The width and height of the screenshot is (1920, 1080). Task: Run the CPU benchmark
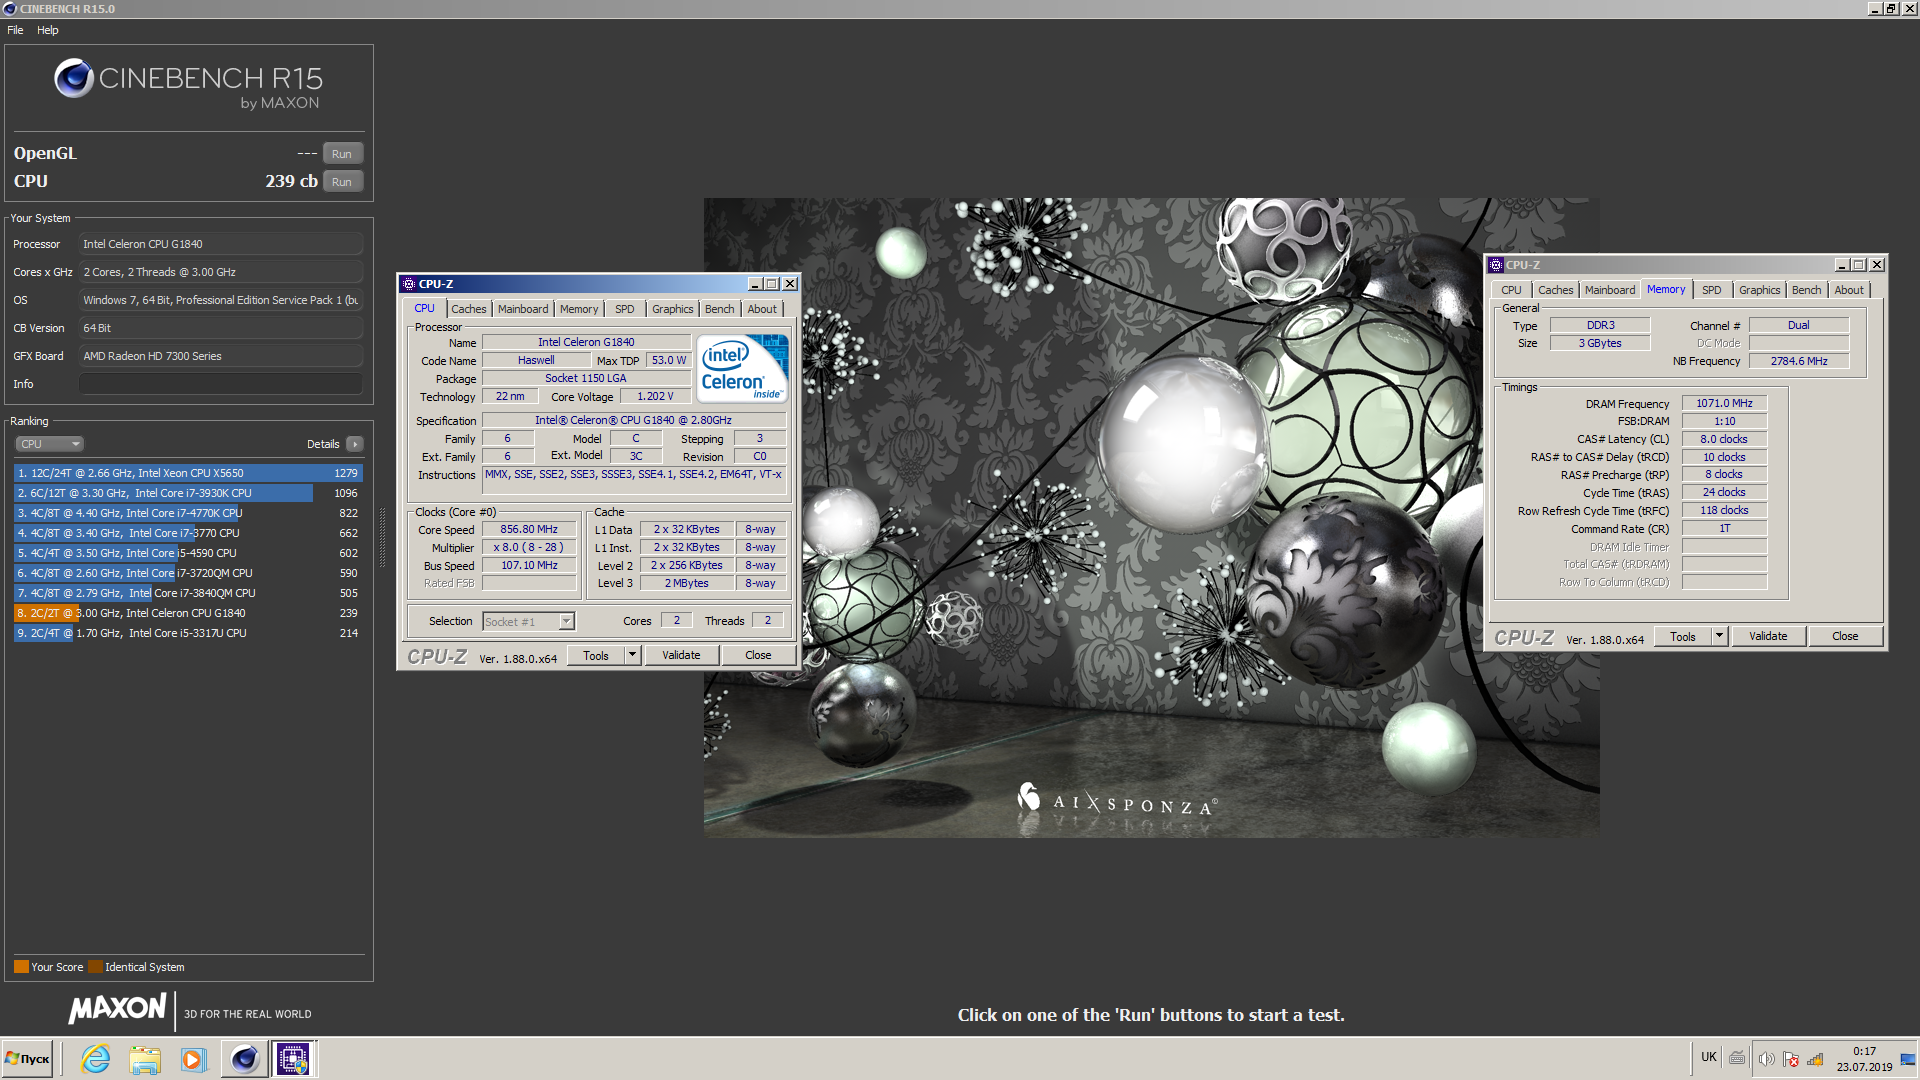(342, 182)
